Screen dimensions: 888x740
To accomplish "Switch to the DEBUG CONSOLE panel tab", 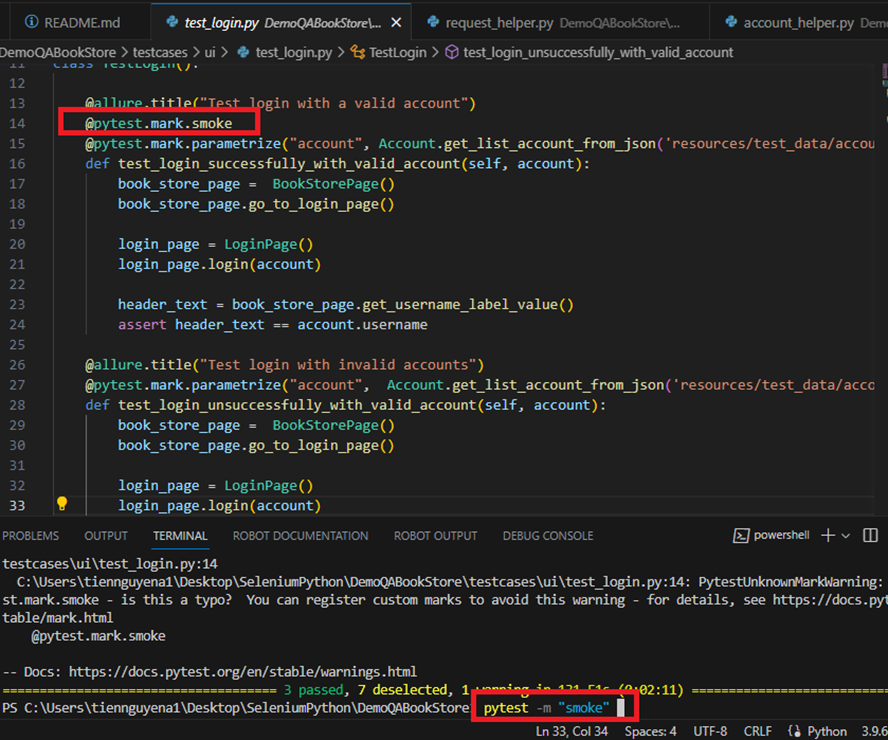I will [547, 536].
